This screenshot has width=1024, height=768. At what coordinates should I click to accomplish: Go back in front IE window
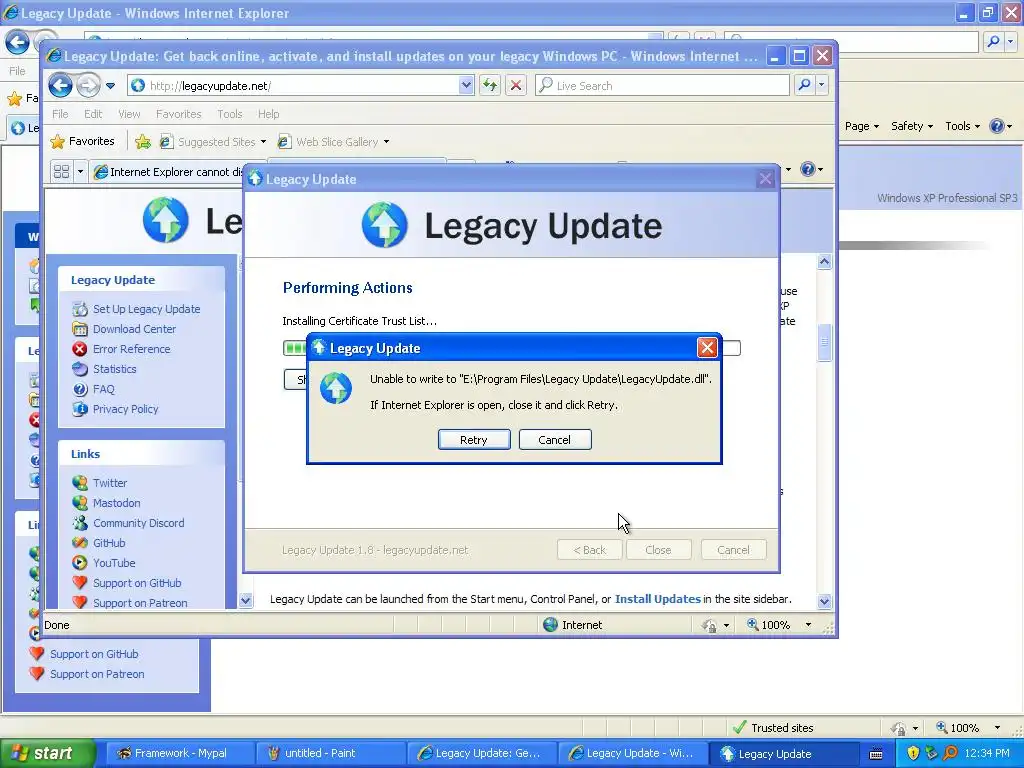[60, 85]
